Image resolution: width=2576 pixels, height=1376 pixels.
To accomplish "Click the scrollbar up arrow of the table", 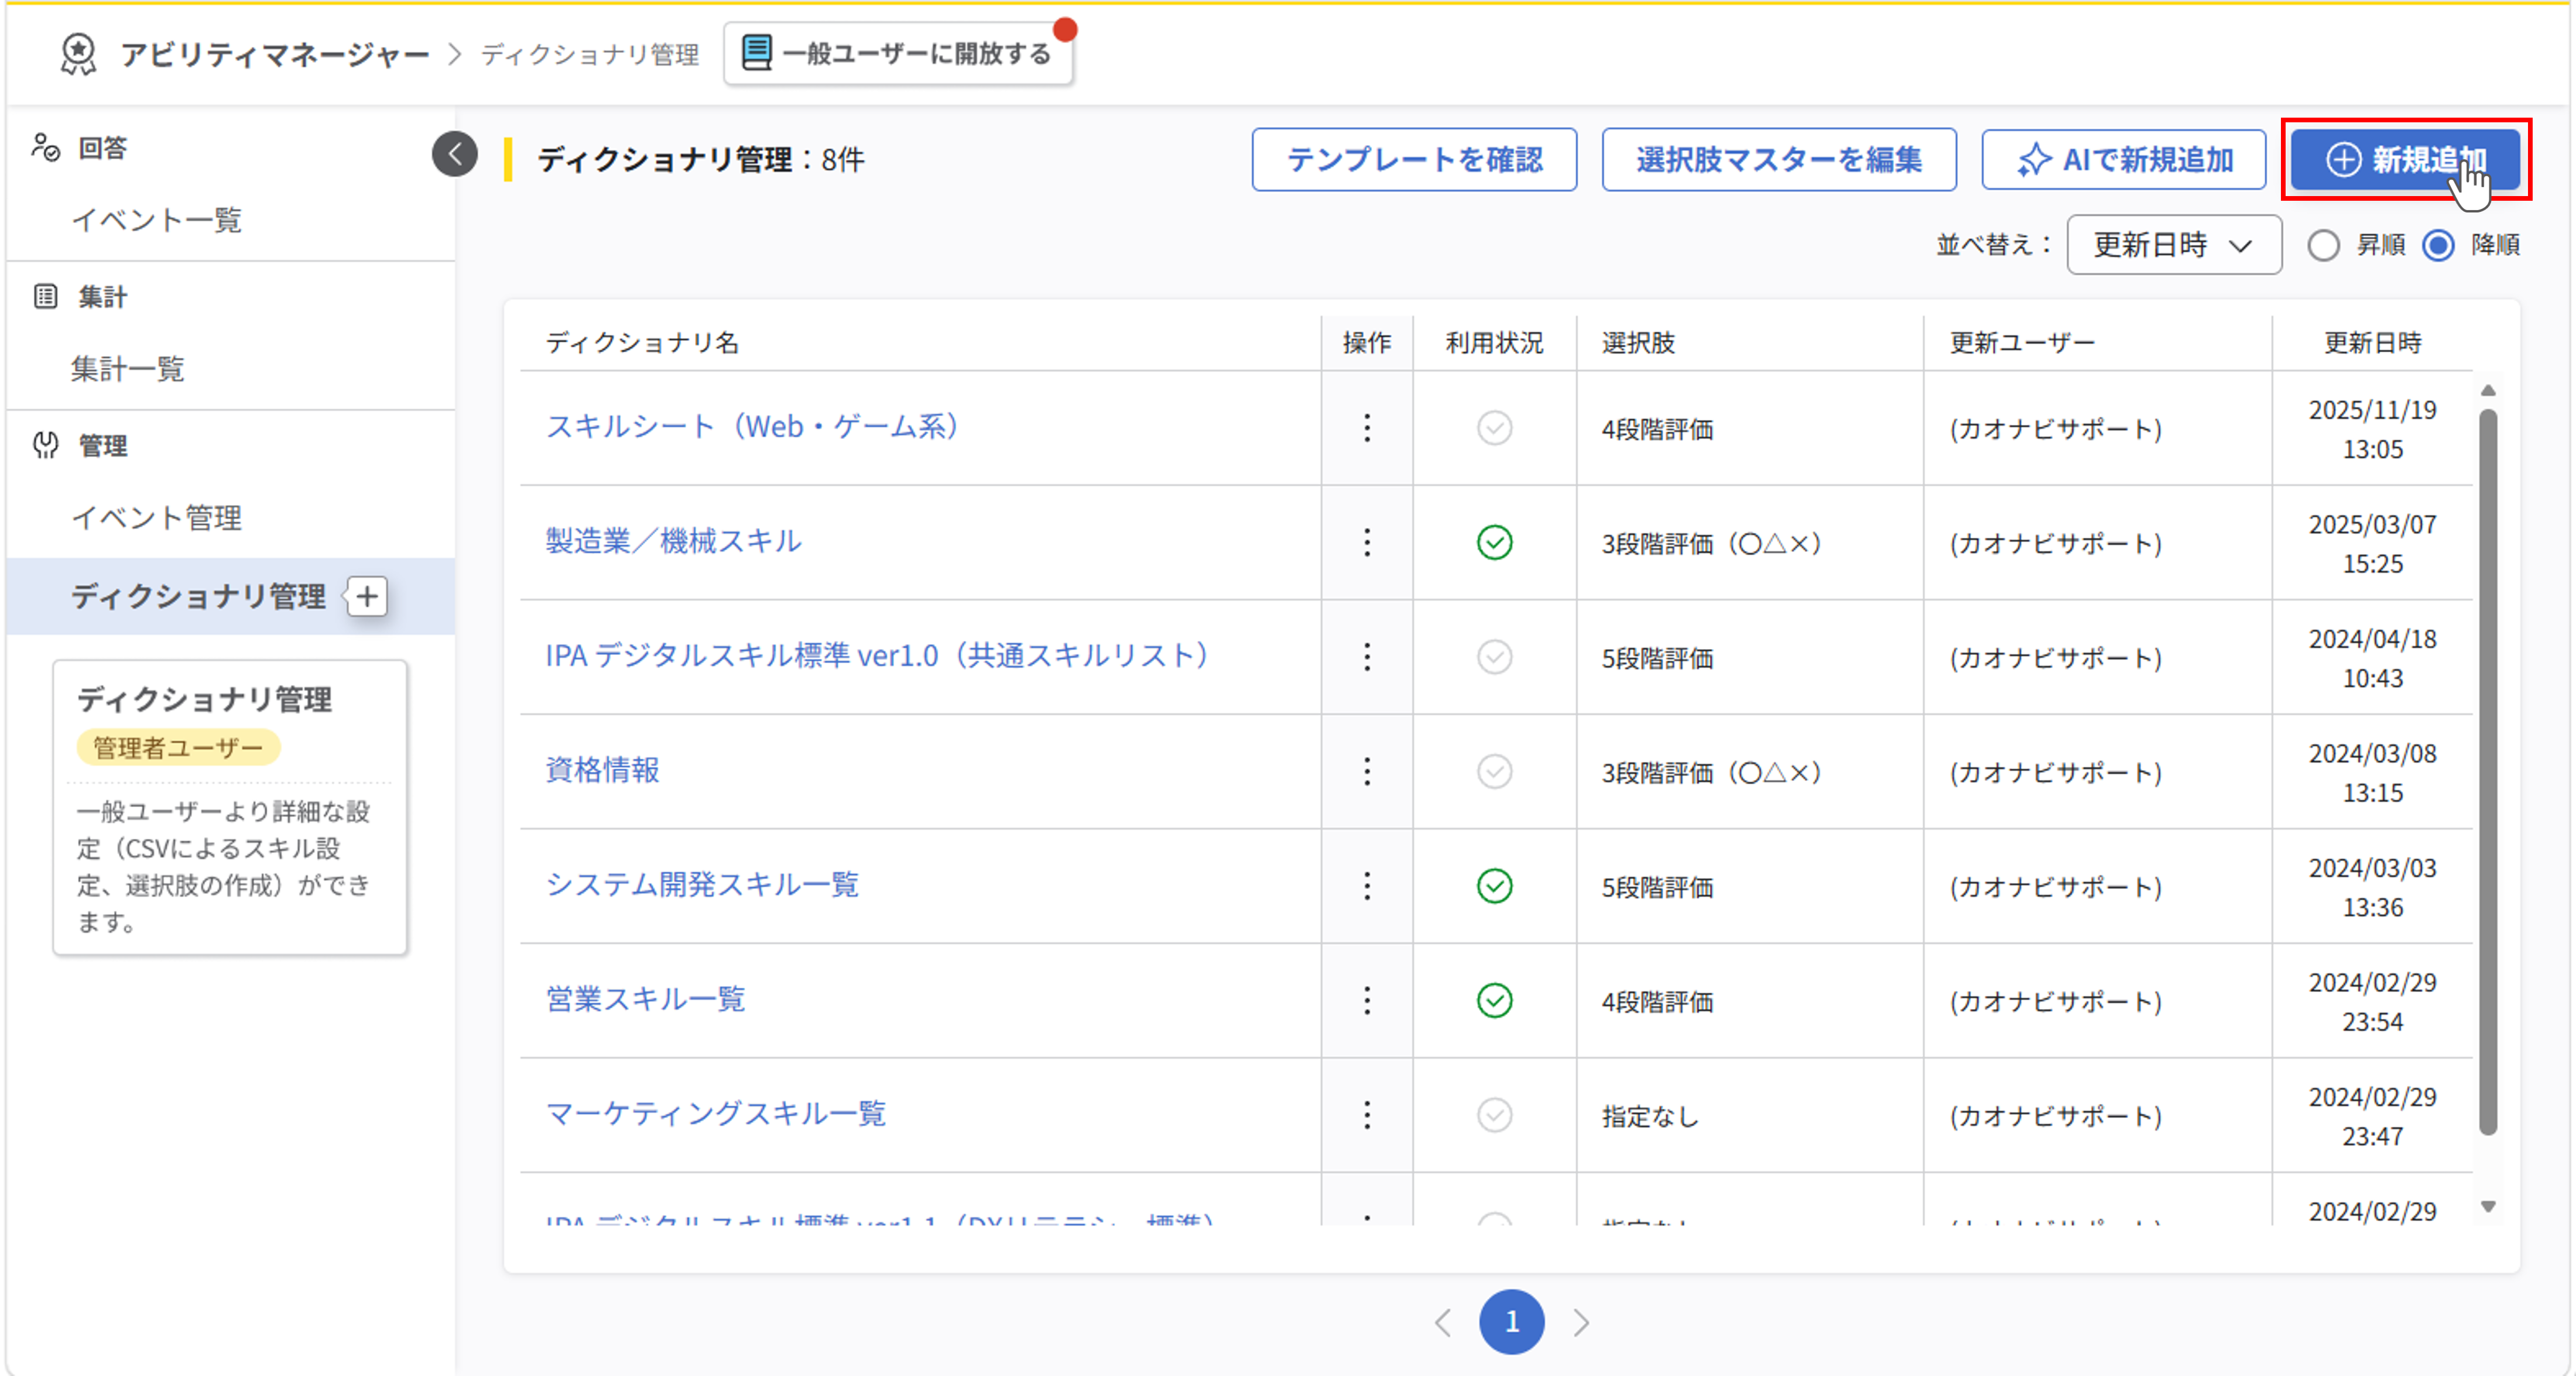I will coord(2488,391).
